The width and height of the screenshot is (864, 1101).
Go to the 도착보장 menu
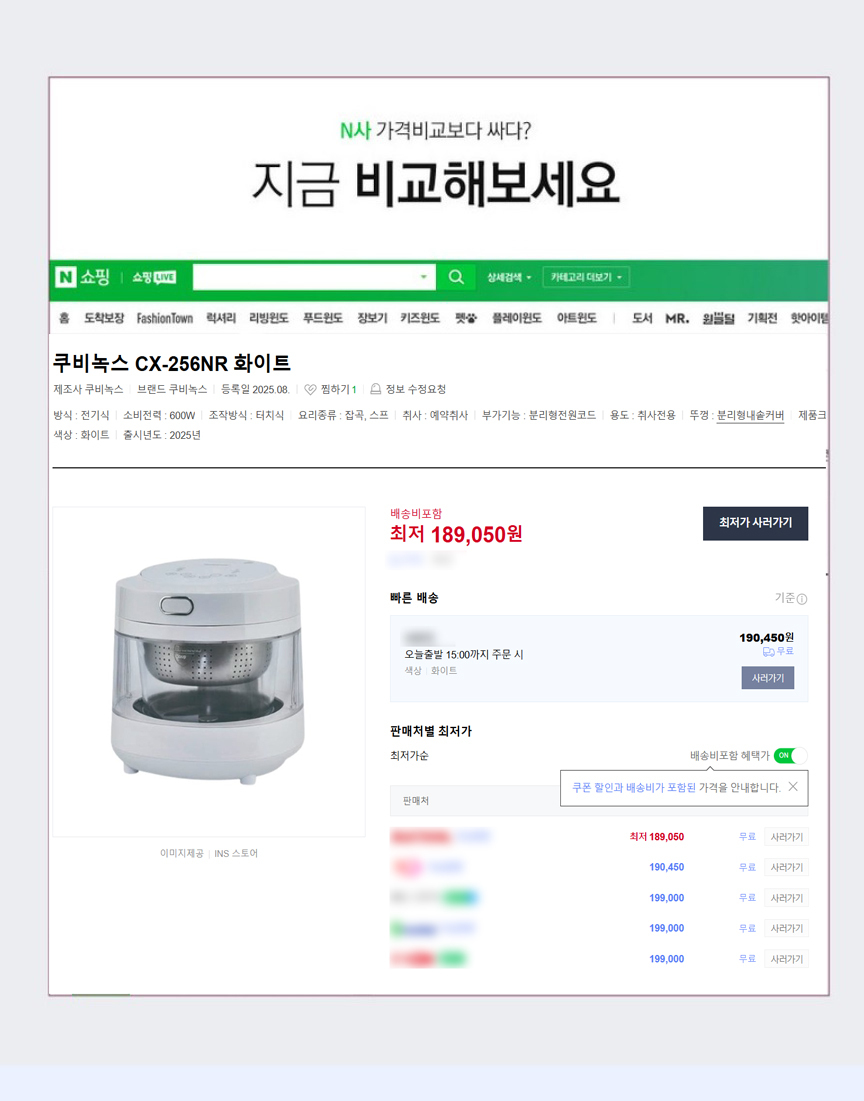104,319
